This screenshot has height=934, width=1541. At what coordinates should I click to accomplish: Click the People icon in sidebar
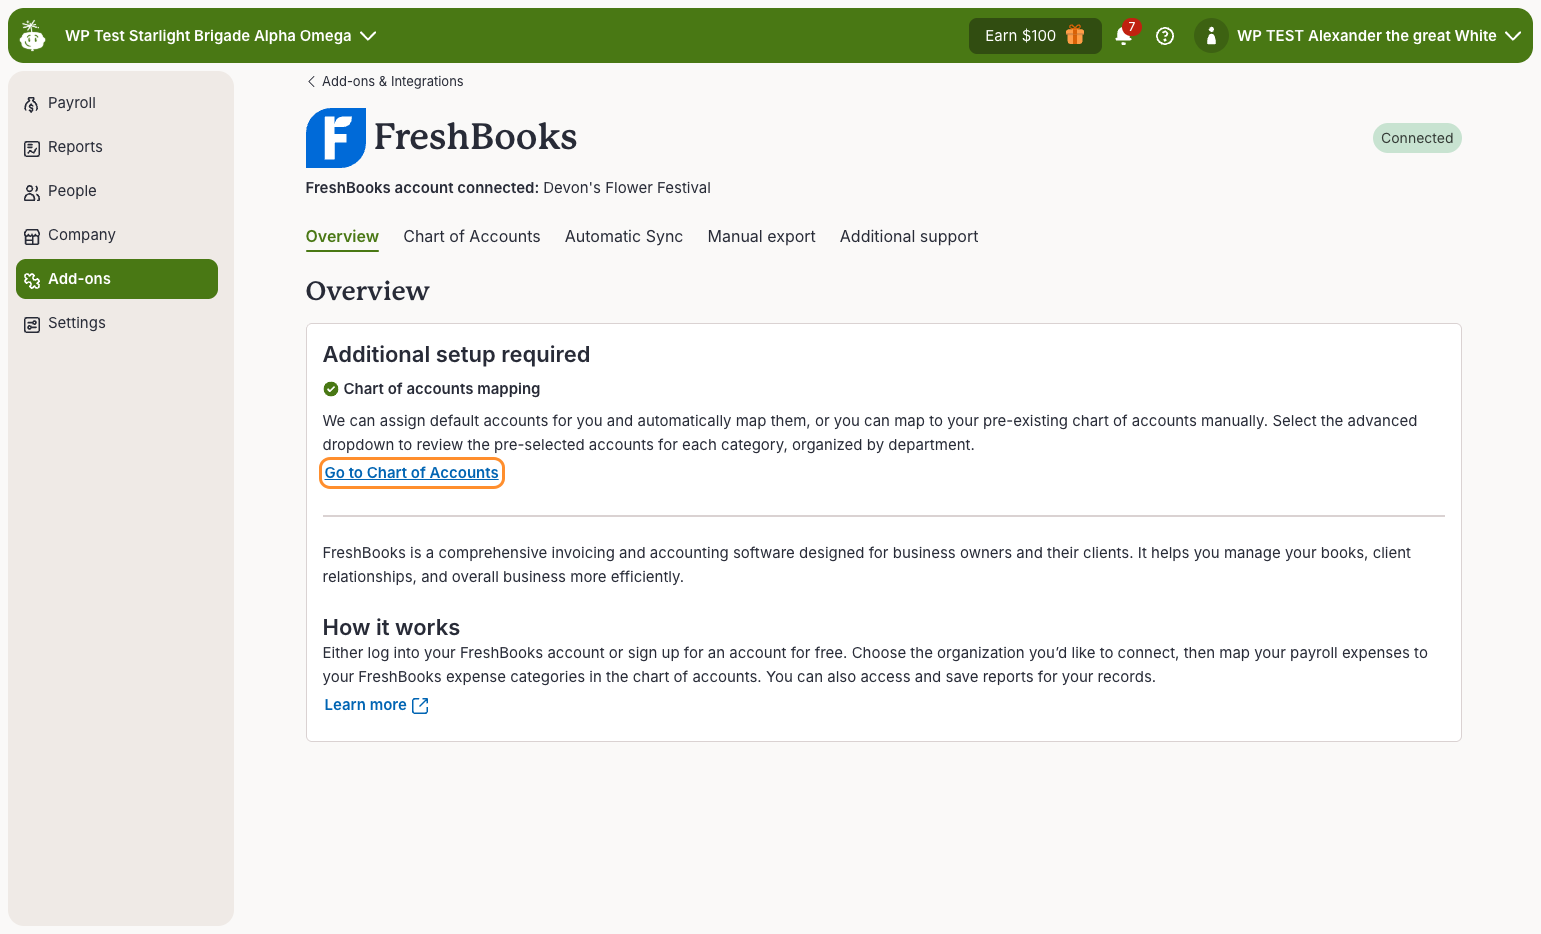pos(32,192)
